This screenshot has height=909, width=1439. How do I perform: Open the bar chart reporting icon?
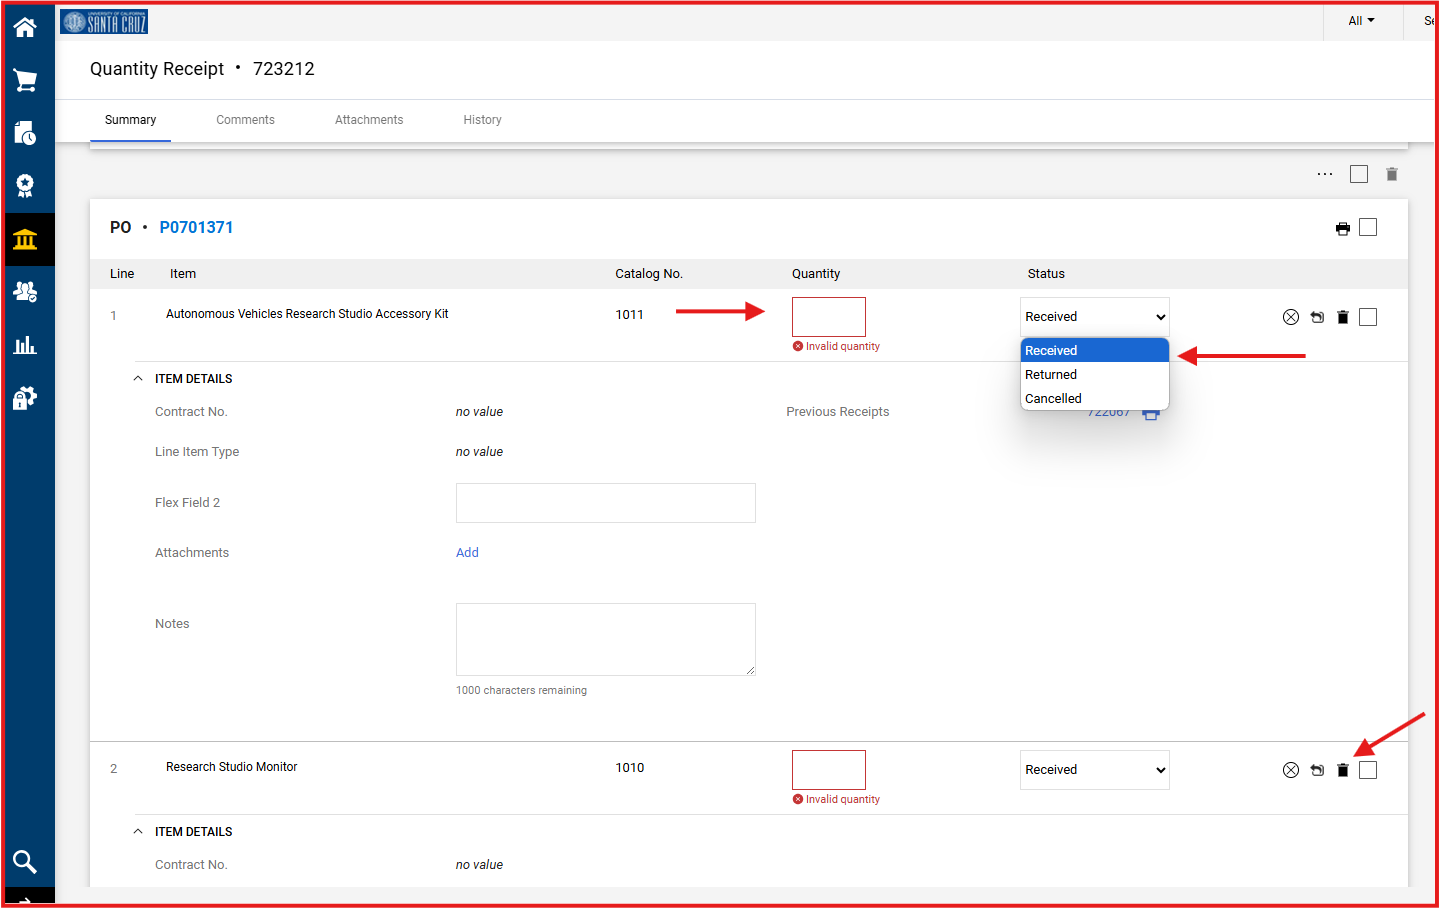pyautogui.click(x=25, y=345)
